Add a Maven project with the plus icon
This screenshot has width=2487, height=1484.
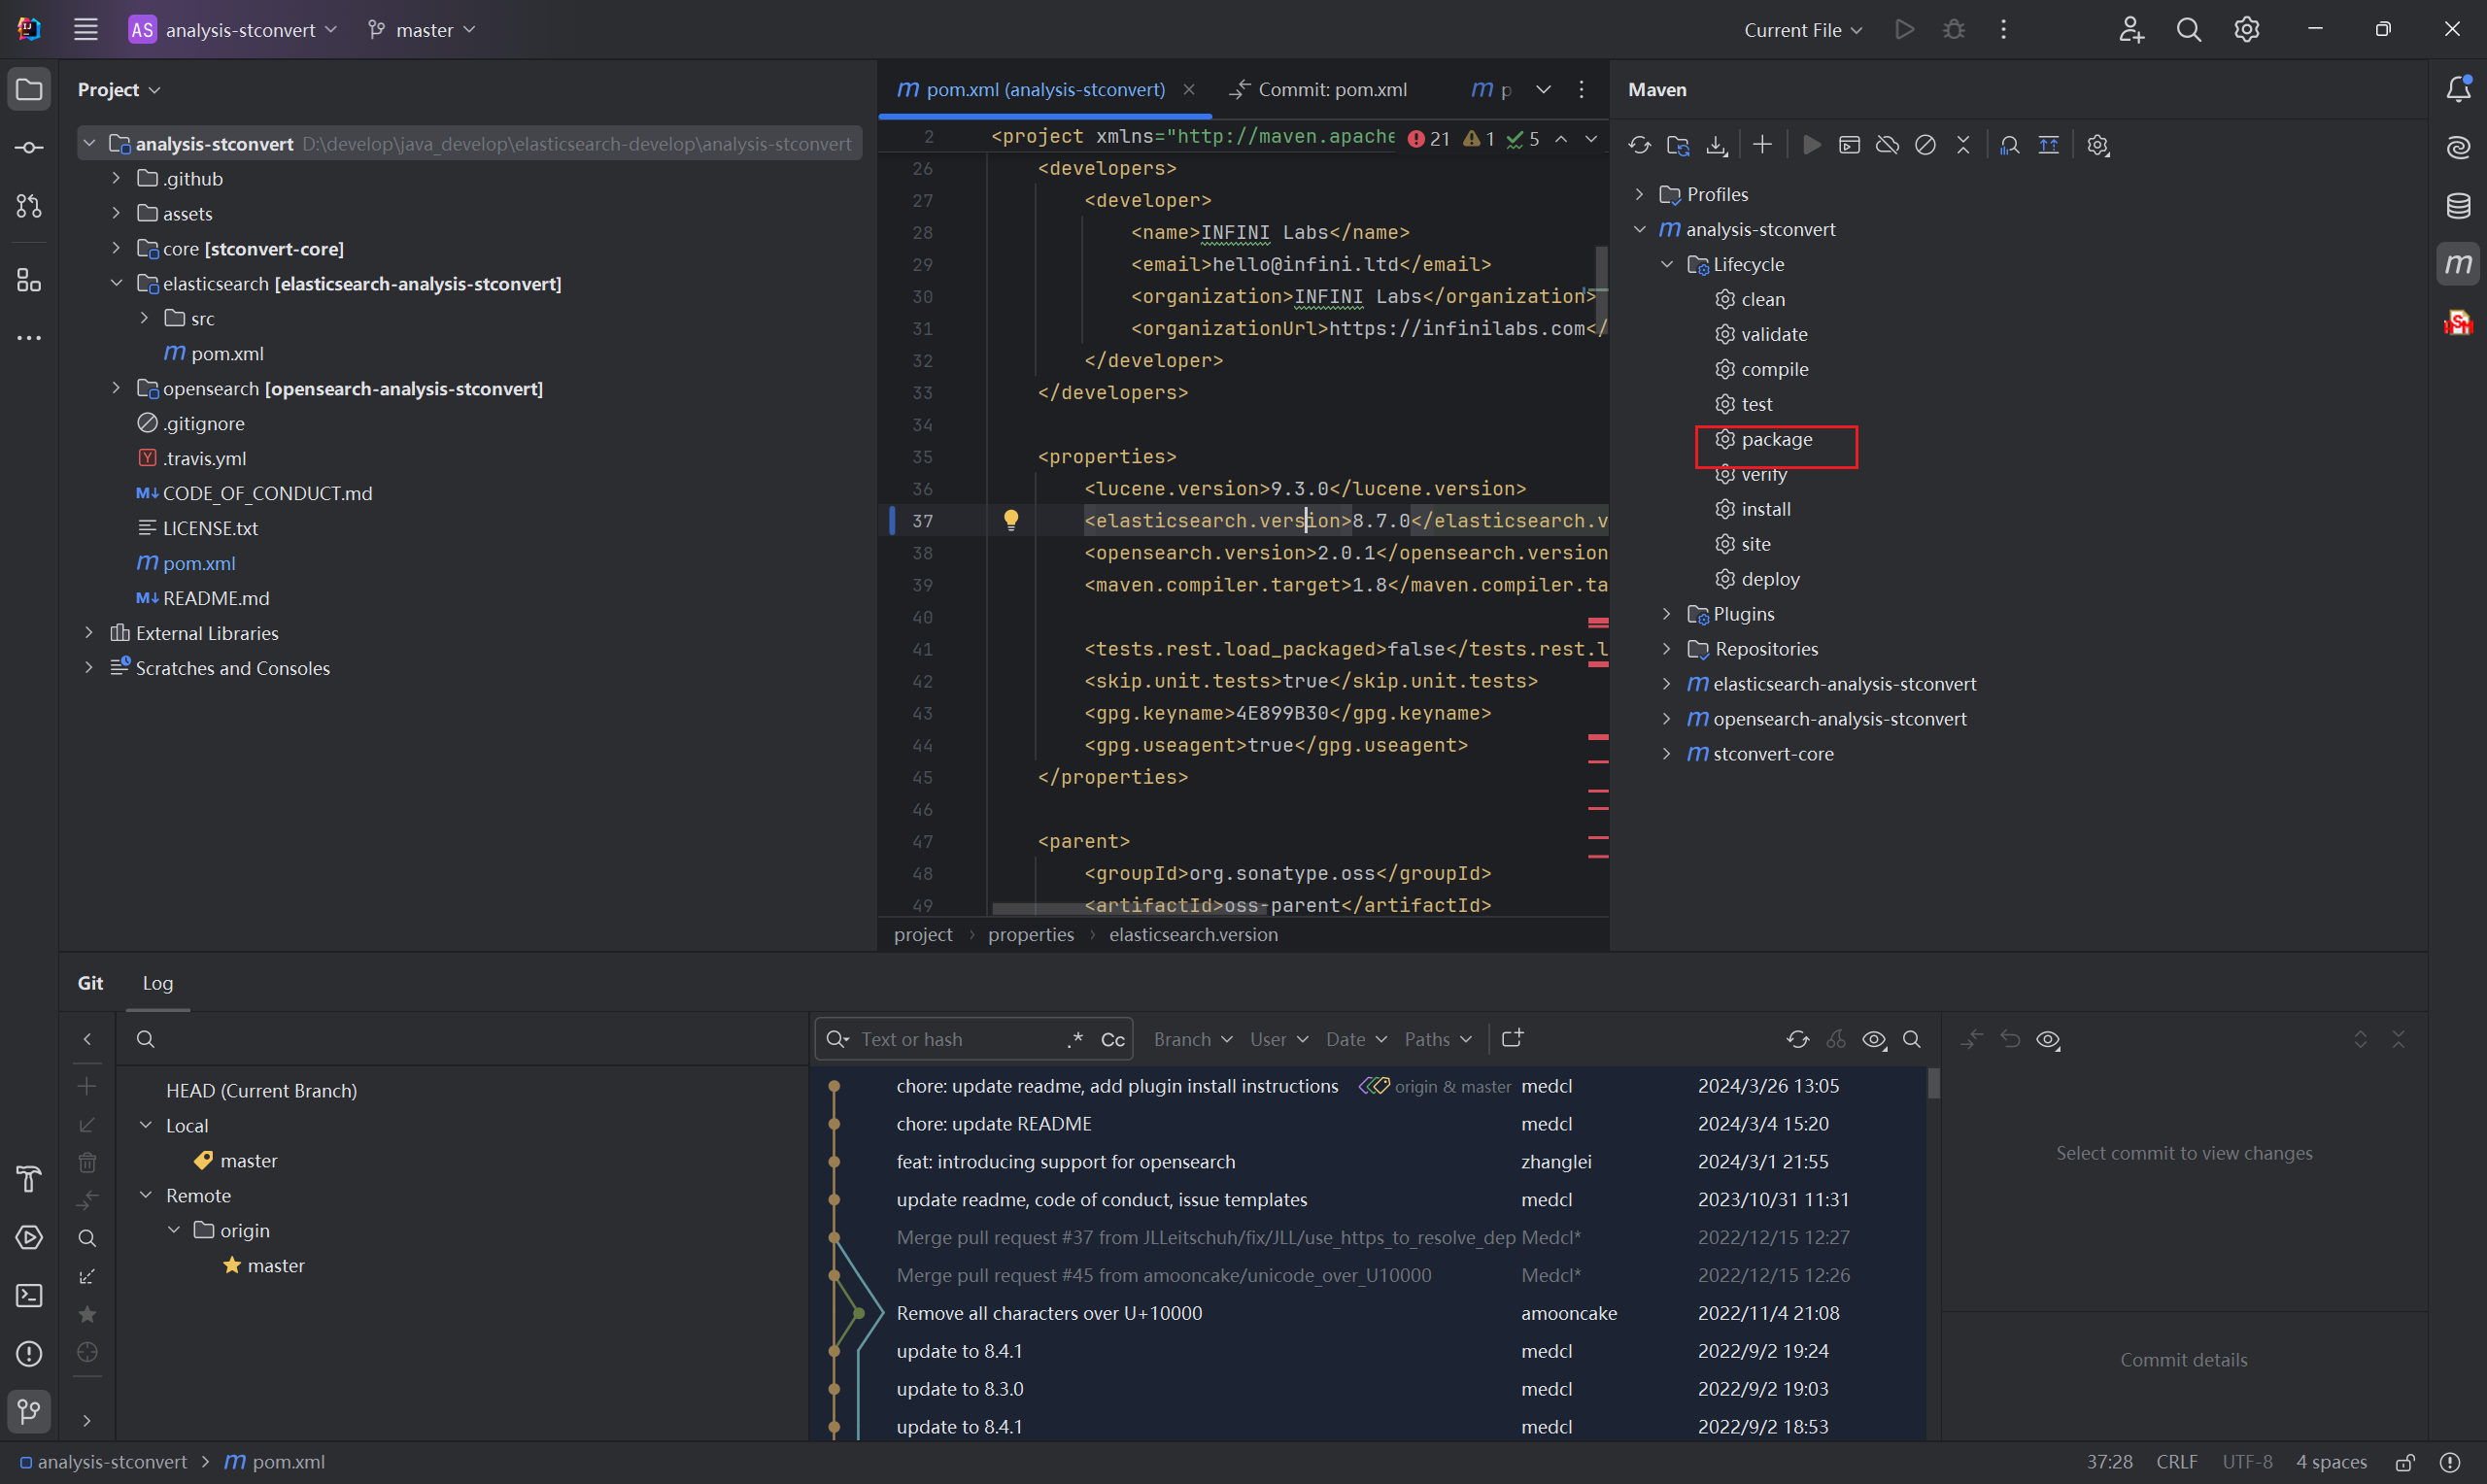1763,145
